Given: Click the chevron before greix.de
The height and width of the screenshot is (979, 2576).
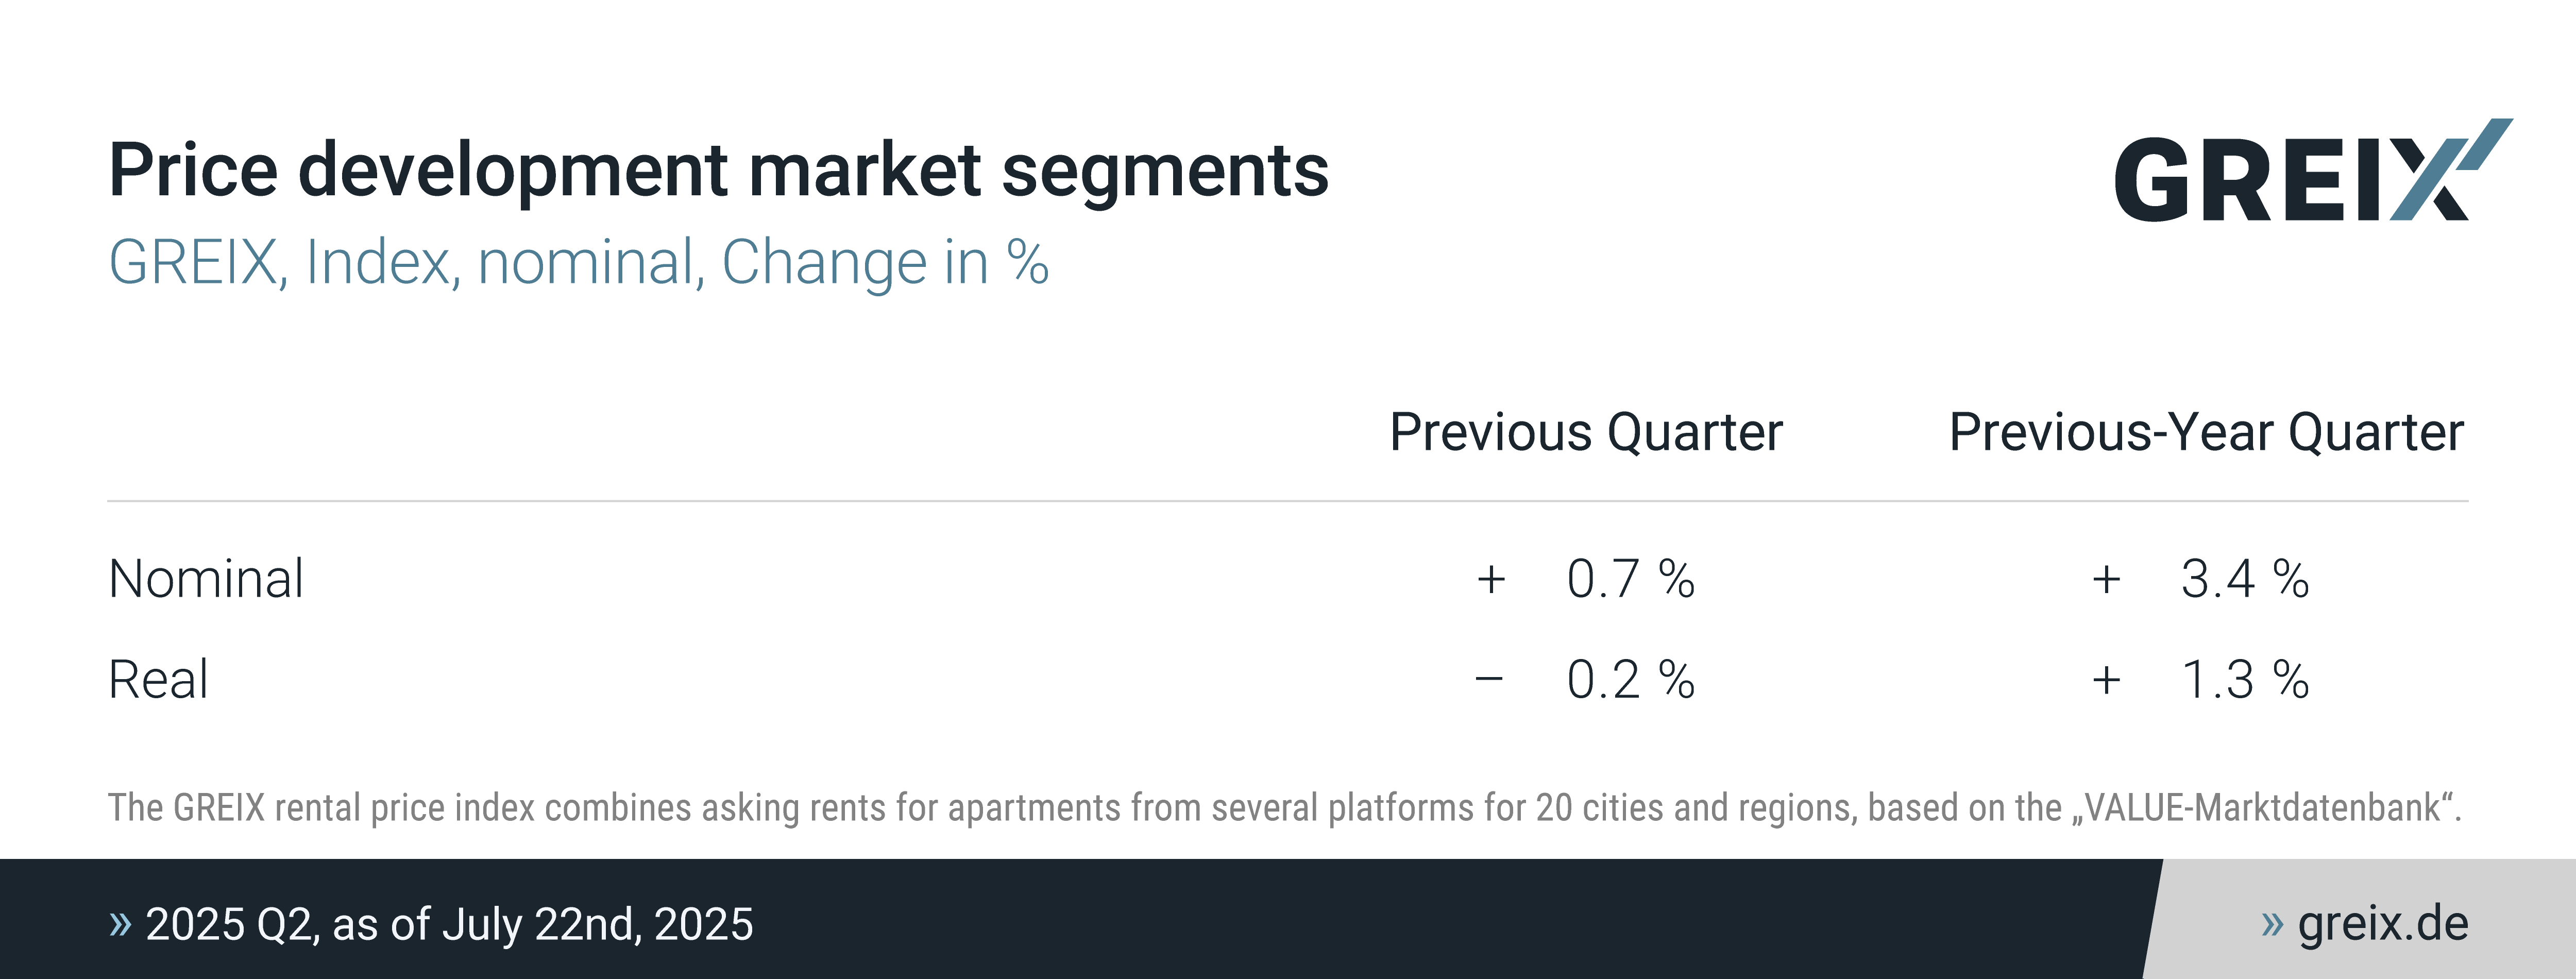Looking at the screenshot, I should coord(2272,924).
